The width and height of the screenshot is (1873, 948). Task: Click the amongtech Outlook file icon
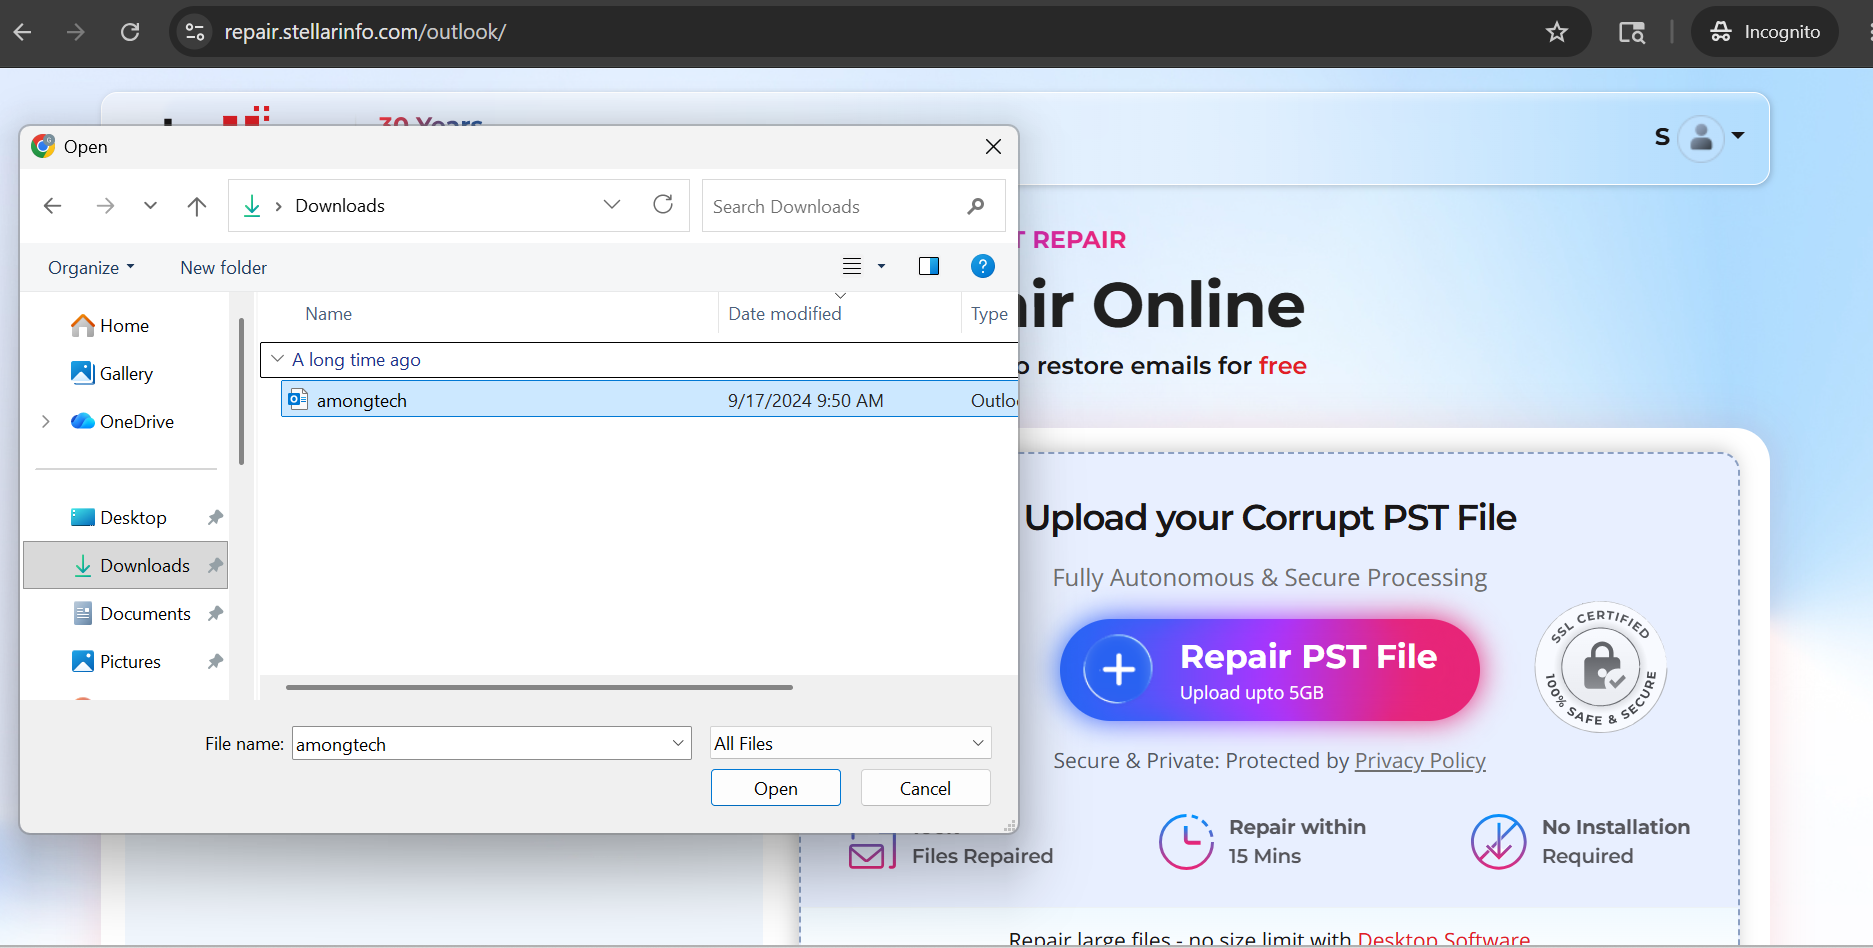tap(298, 400)
